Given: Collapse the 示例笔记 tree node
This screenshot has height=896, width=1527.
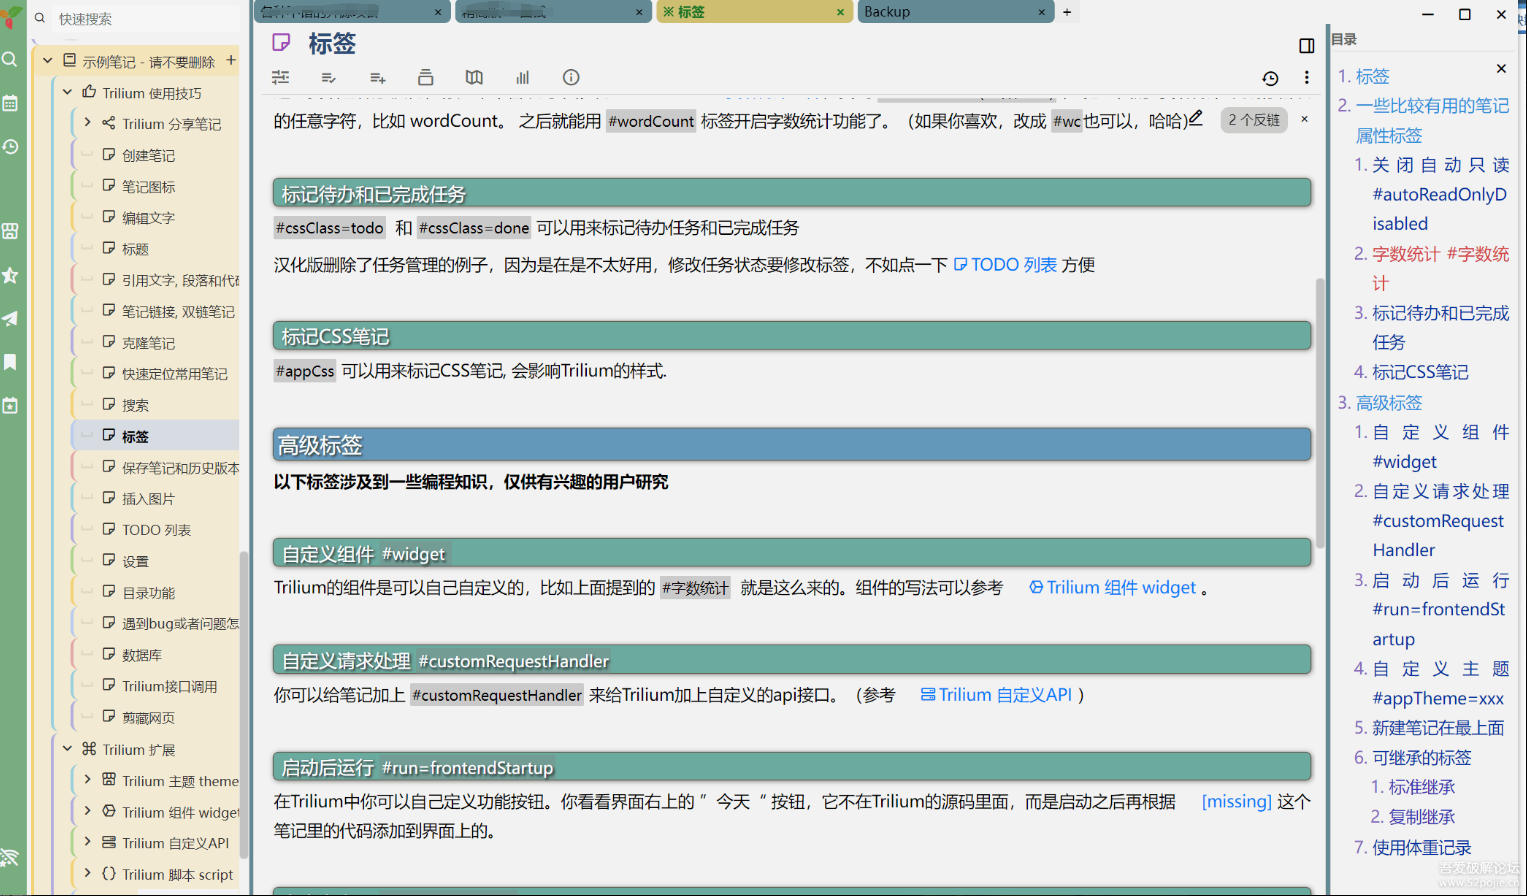Looking at the screenshot, I should (x=47, y=61).
